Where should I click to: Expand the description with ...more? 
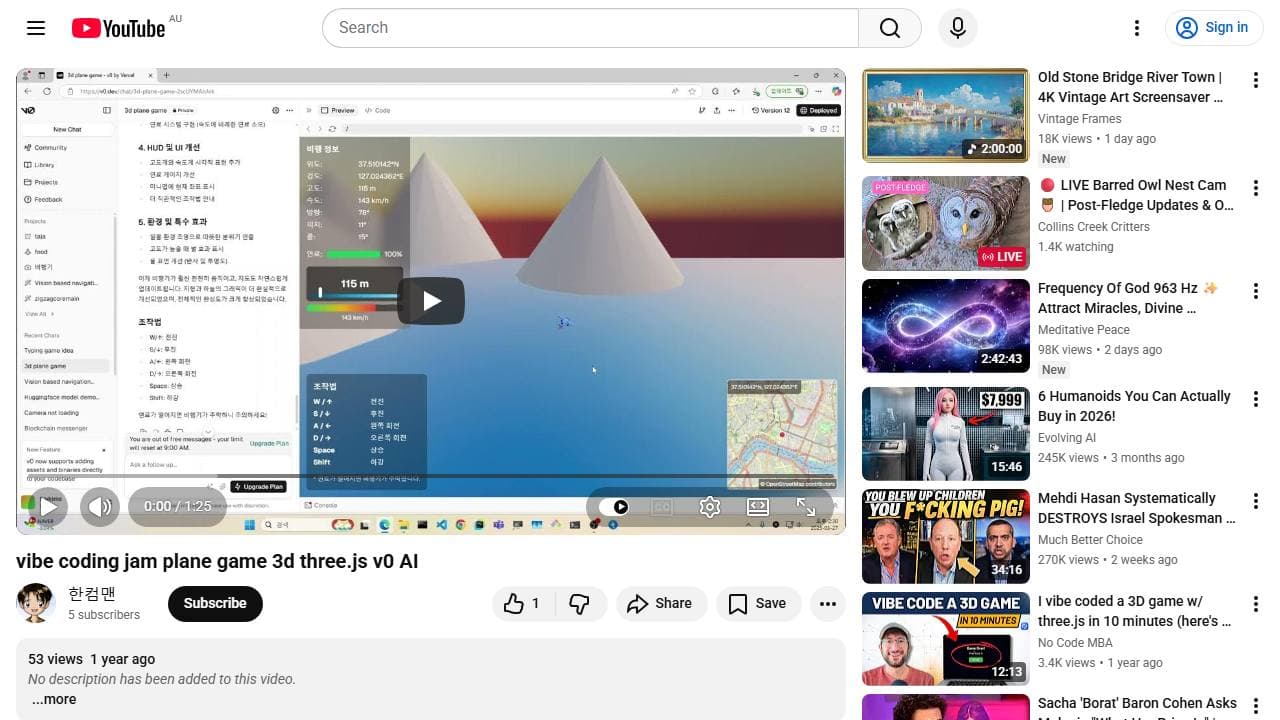(x=53, y=699)
